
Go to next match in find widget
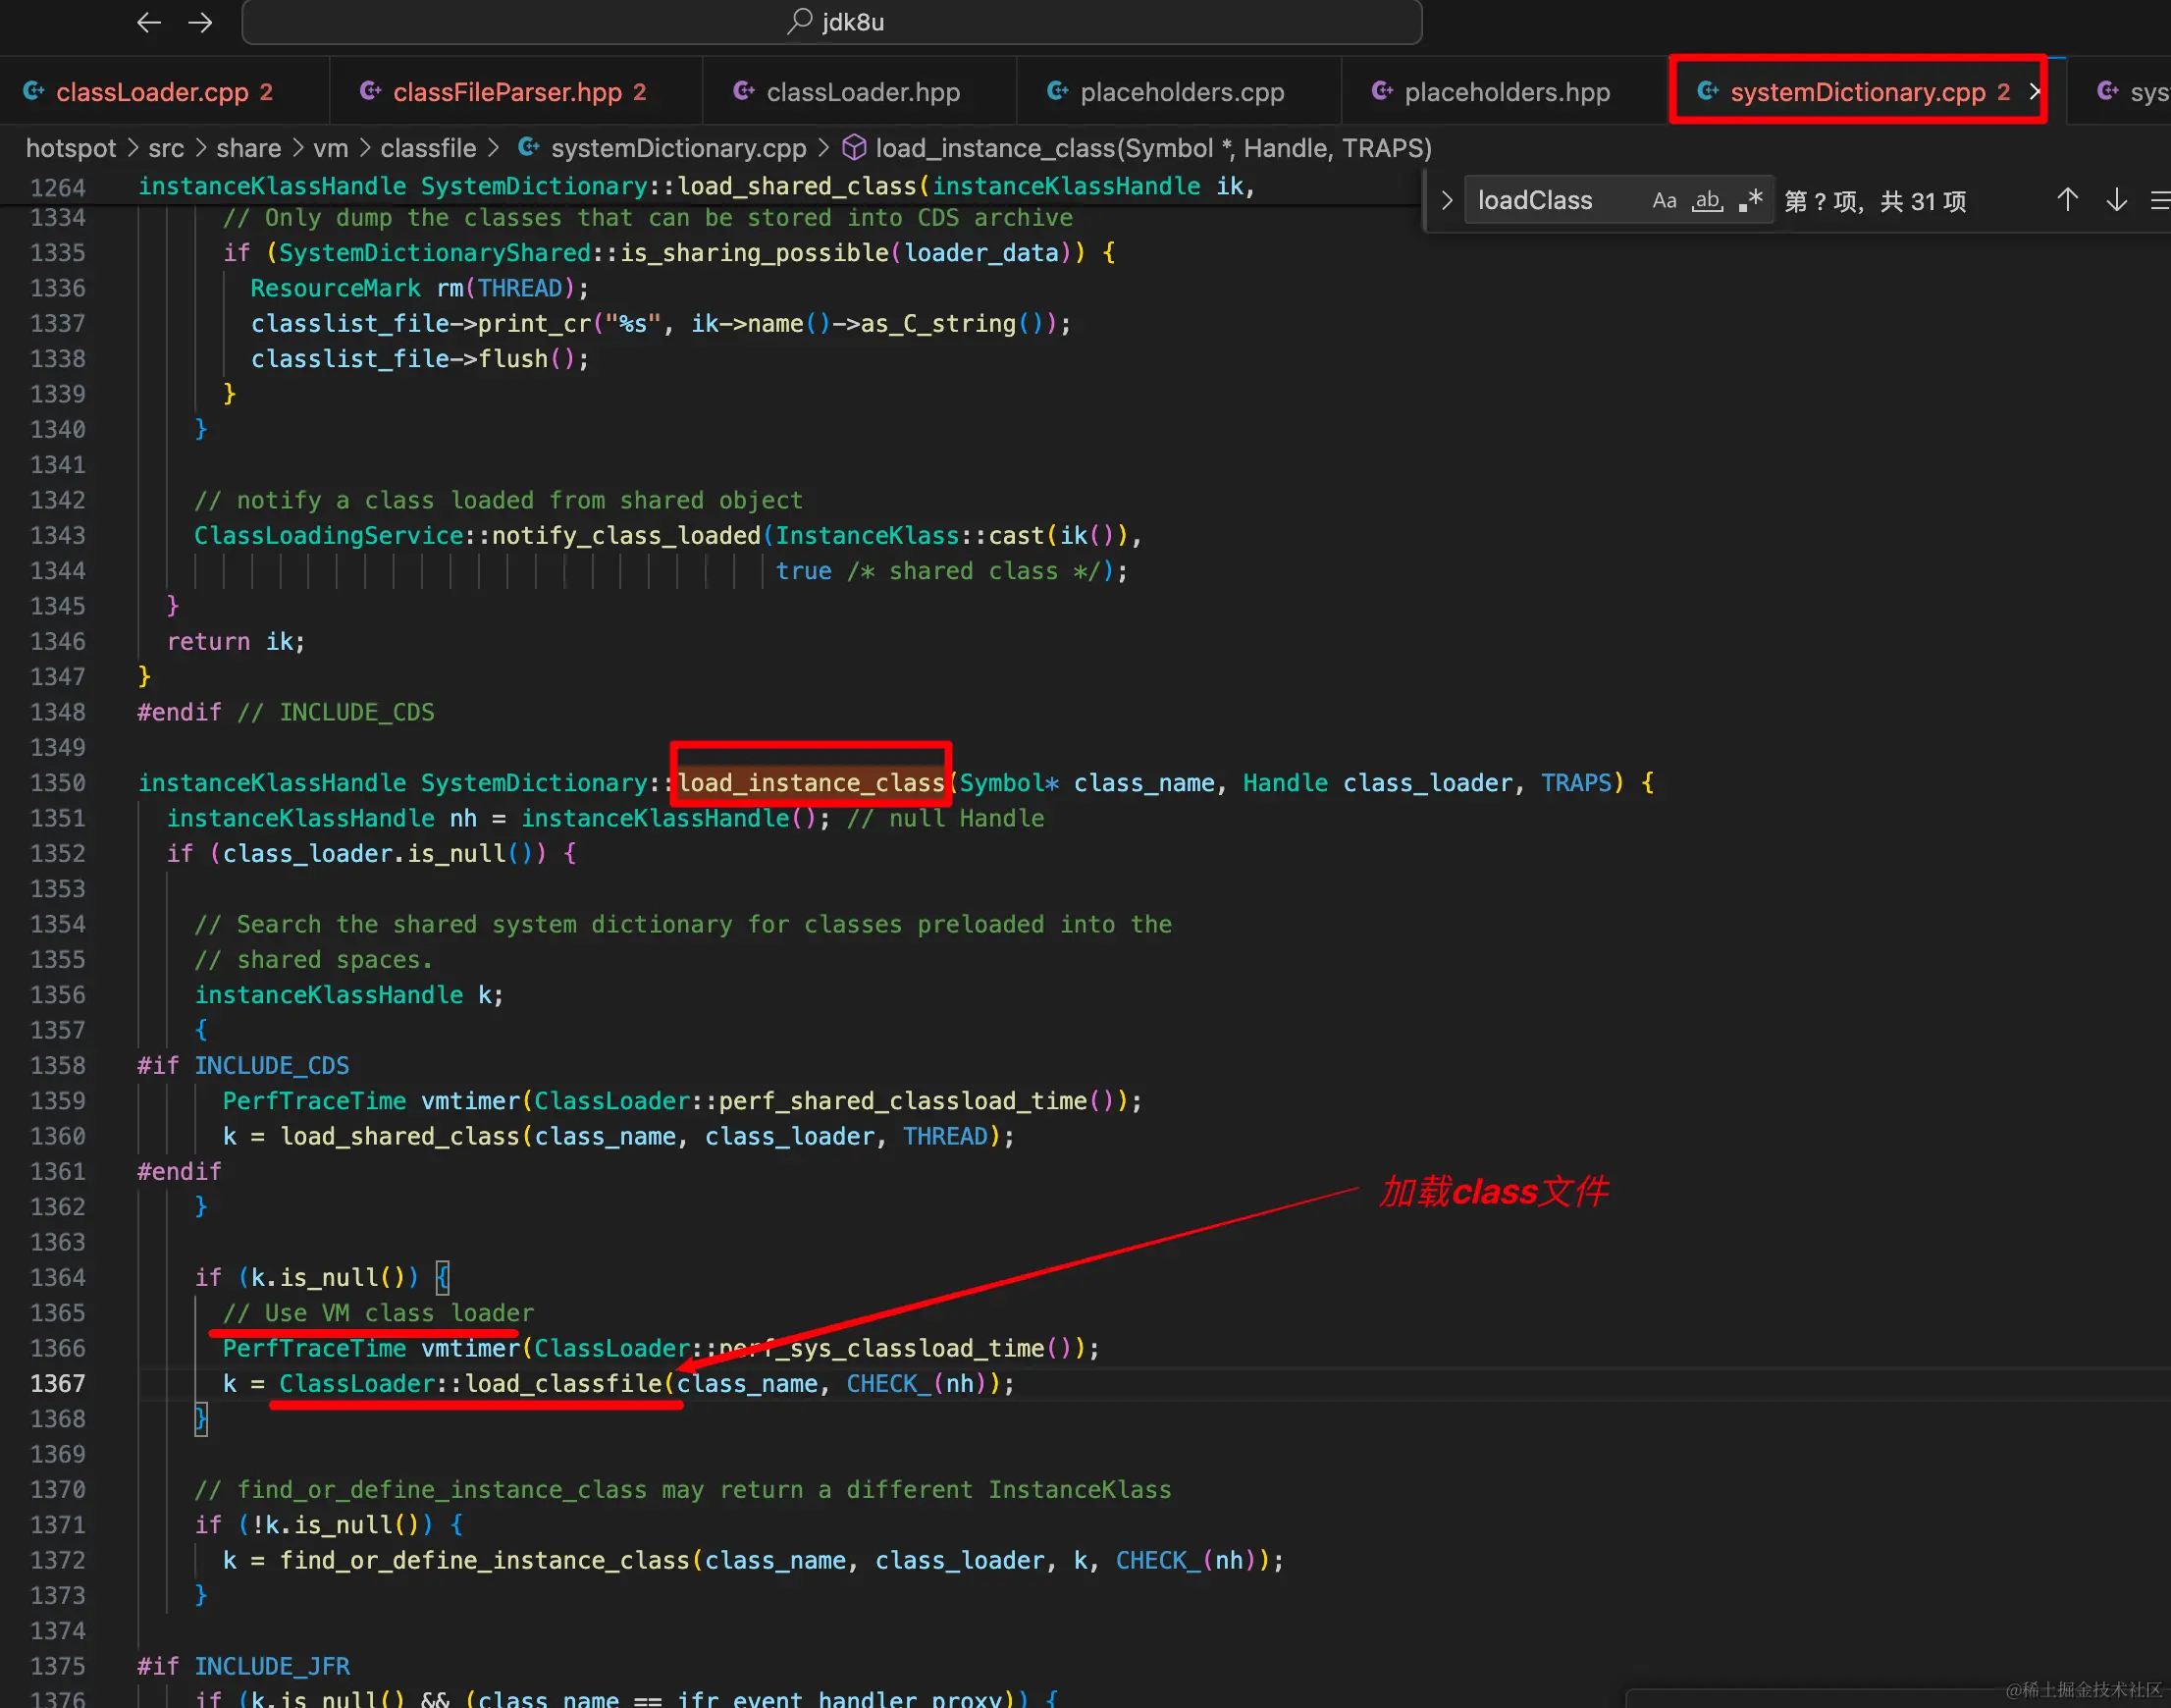(x=2116, y=200)
